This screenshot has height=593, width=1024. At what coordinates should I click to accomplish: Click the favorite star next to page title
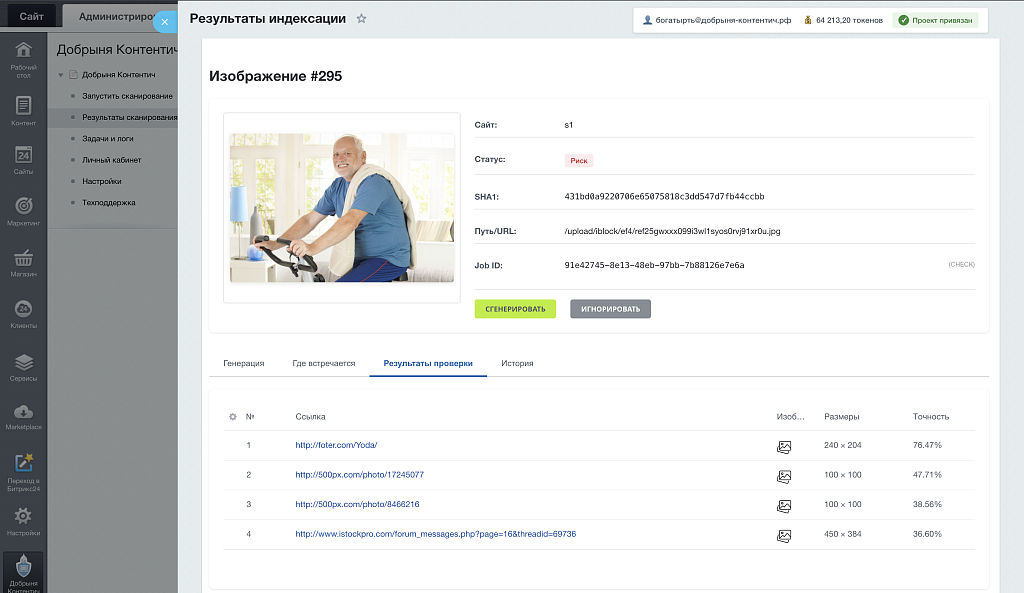pos(362,19)
